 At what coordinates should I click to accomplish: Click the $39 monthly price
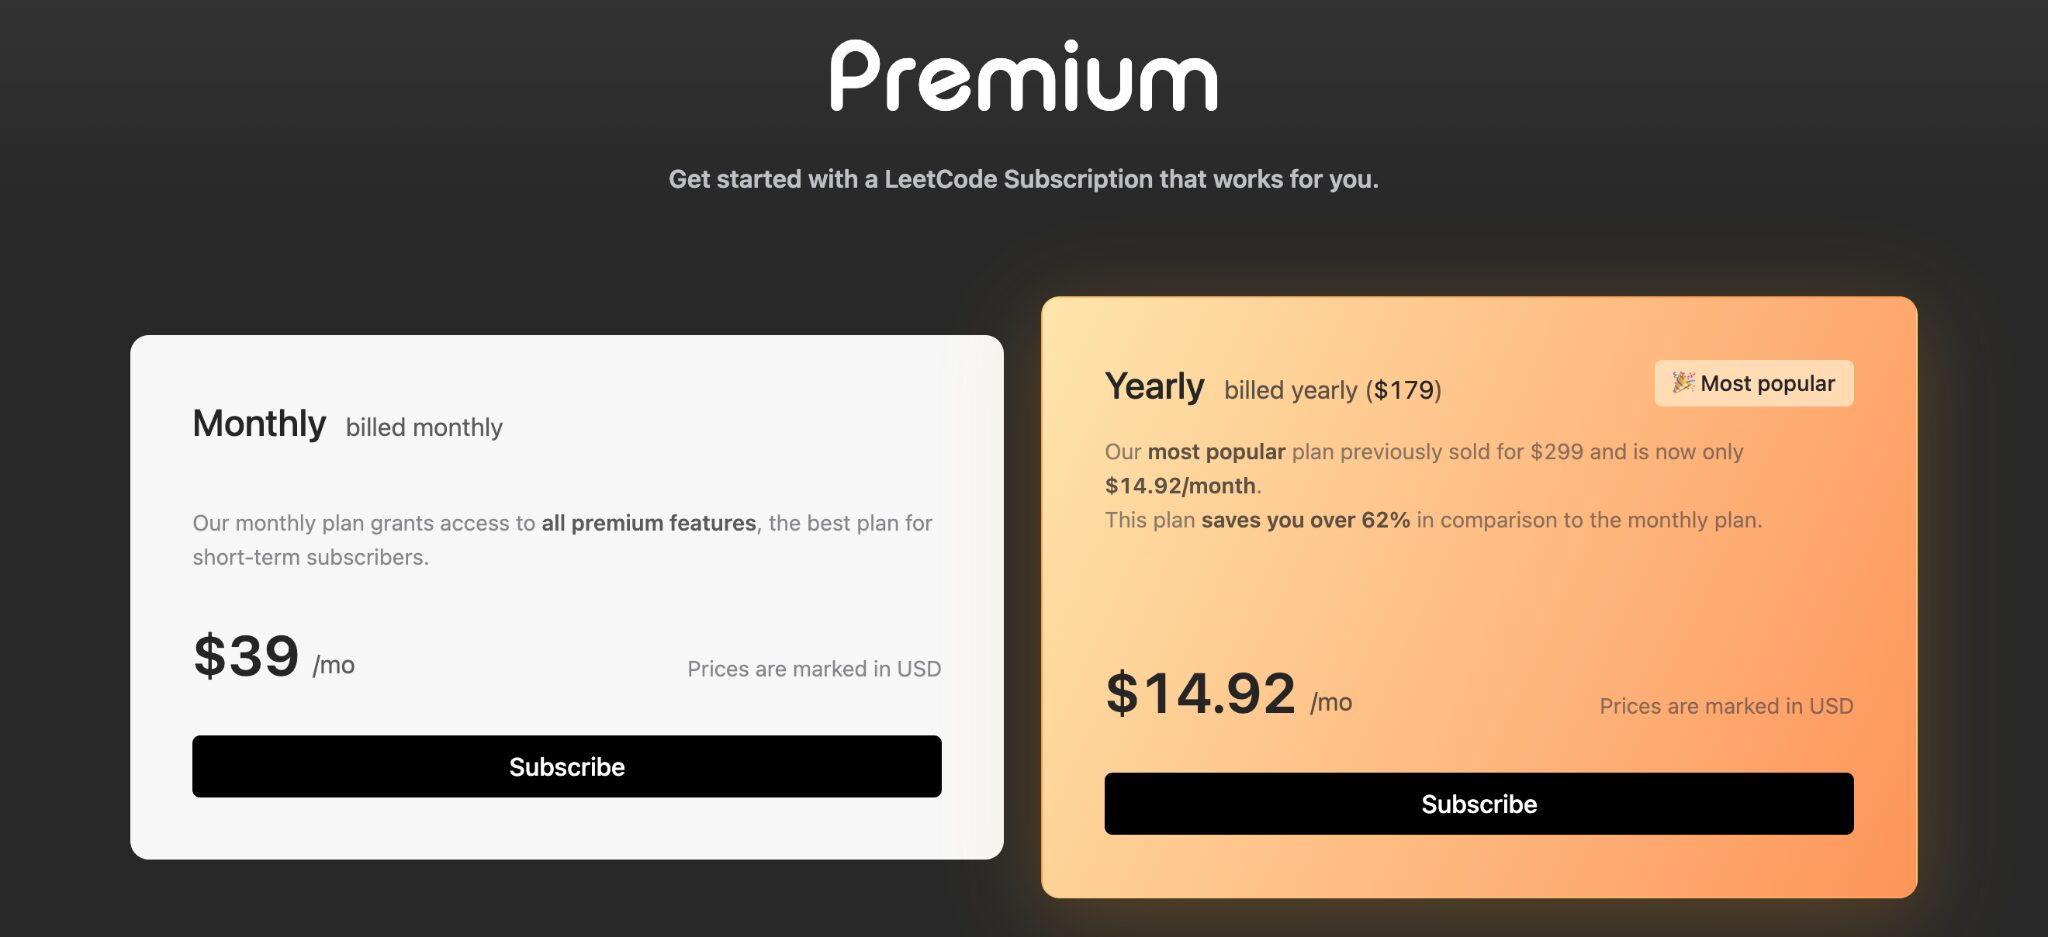245,655
